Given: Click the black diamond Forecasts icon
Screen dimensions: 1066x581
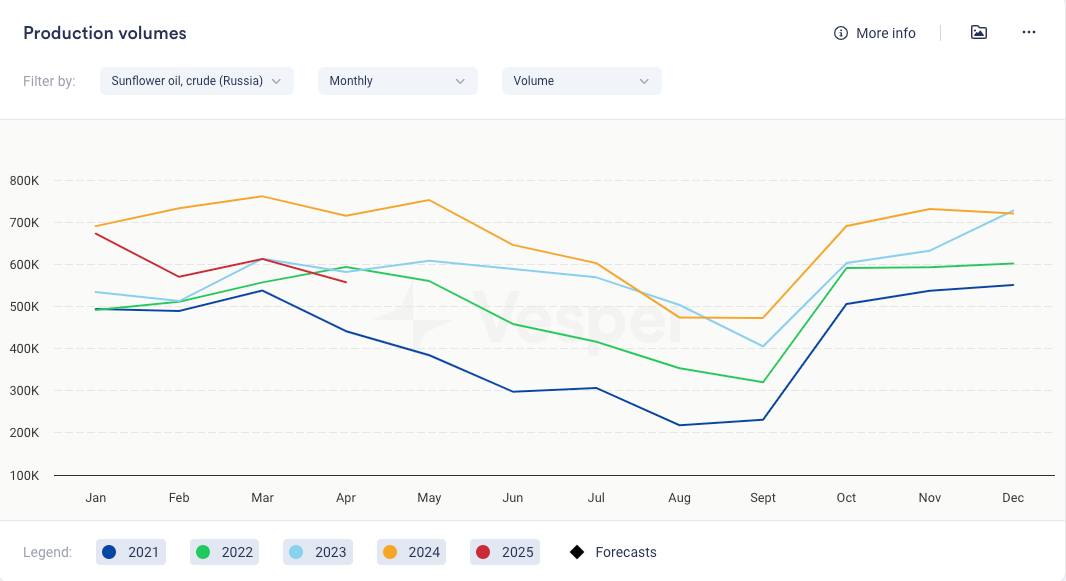Looking at the screenshot, I should (577, 552).
